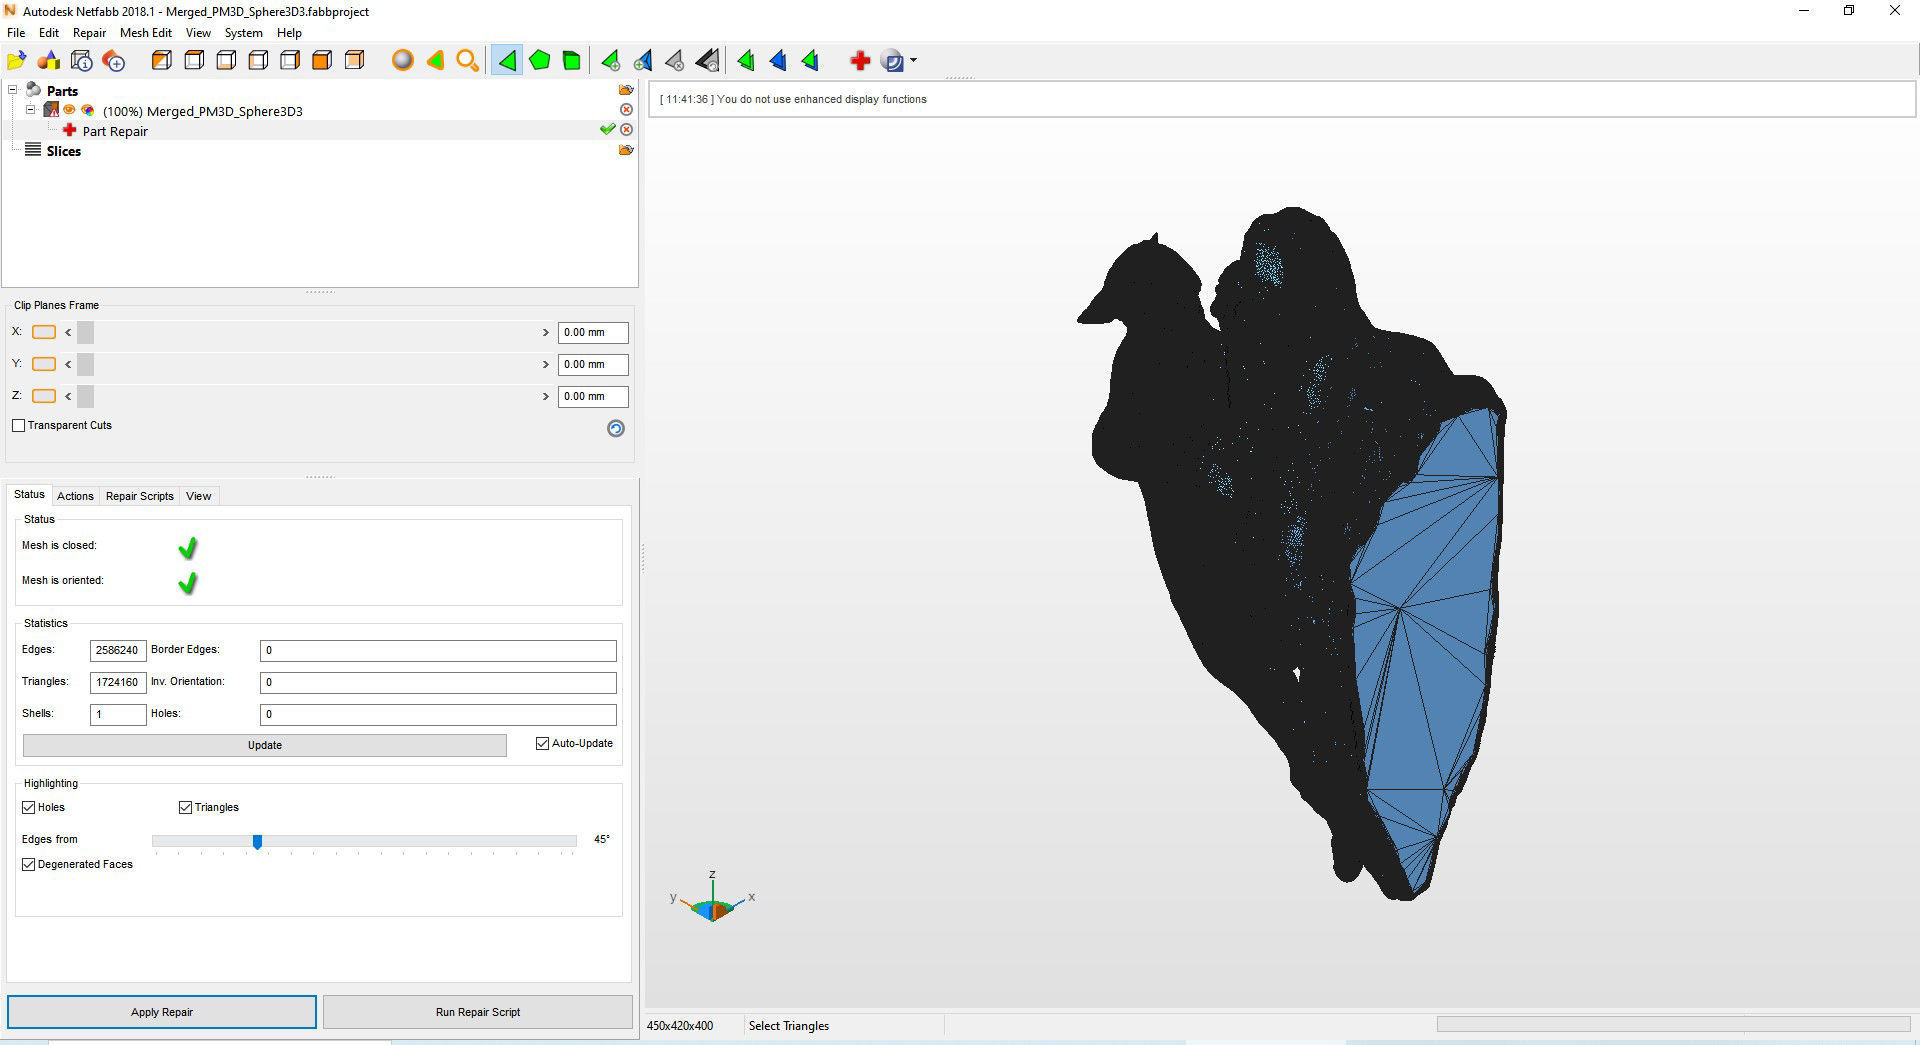The height and width of the screenshot is (1045, 1920).
Task: Click the orange triangle icon beside the magnifier
Action: [435, 61]
